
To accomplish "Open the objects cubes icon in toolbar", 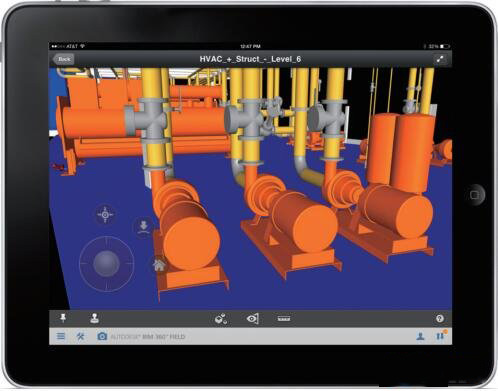I will [x=221, y=319].
